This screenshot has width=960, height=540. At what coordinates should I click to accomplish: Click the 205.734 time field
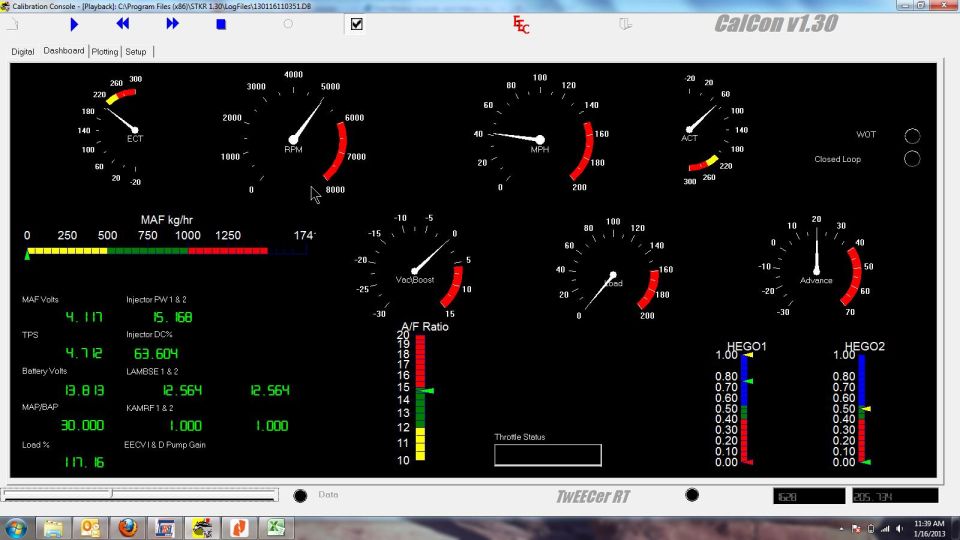895,496
